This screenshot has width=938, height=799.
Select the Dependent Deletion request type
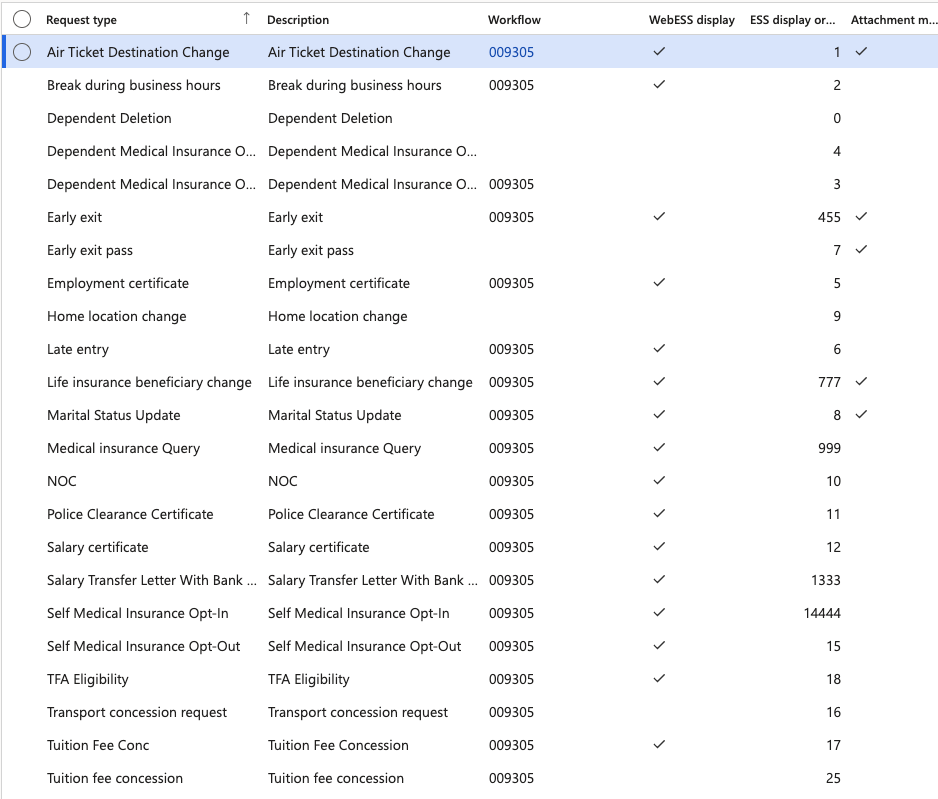pyautogui.click(x=109, y=118)
